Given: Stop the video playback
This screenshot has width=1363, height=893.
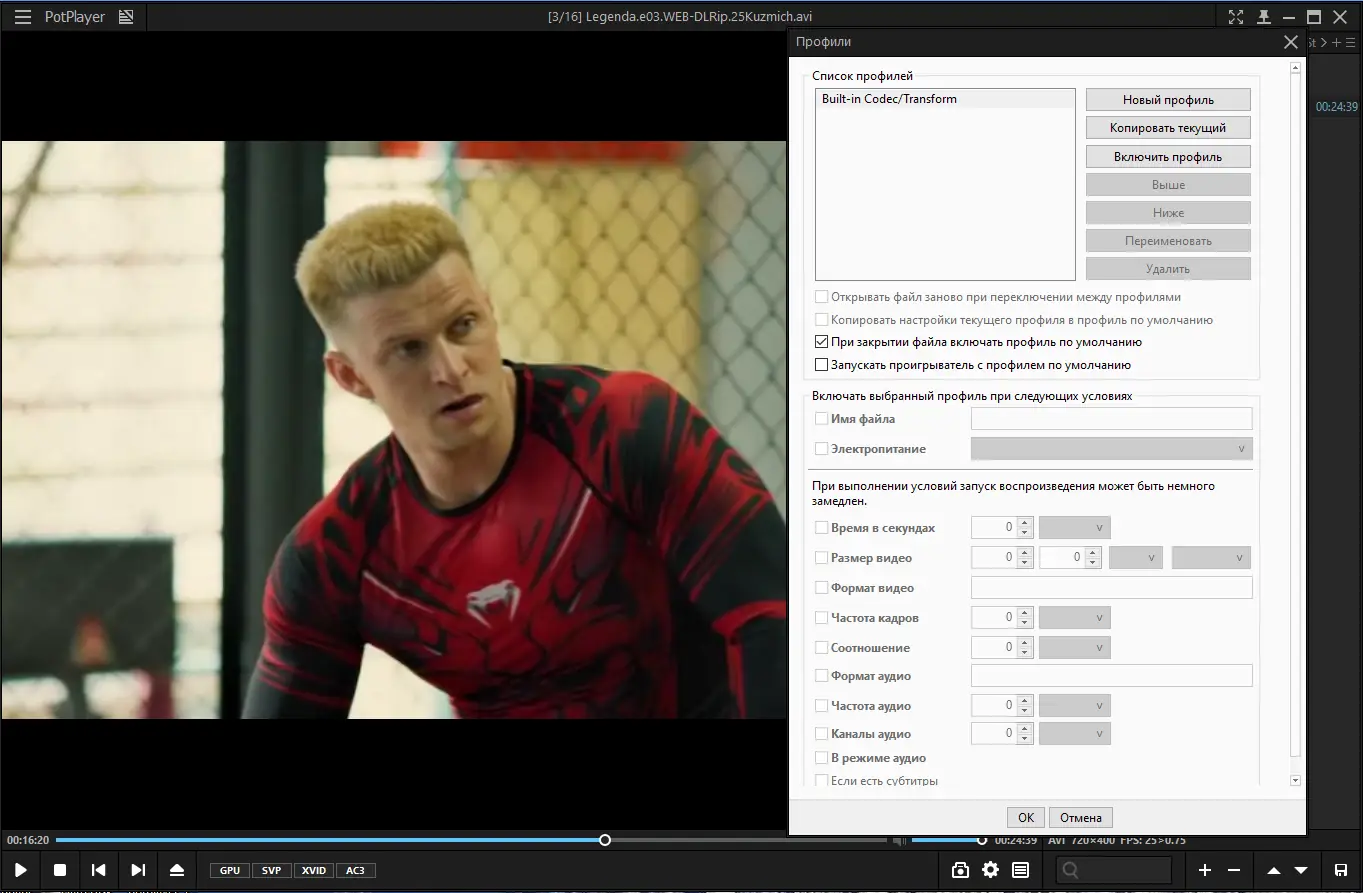Looking at the screenshot, I should tap(60, 870).
